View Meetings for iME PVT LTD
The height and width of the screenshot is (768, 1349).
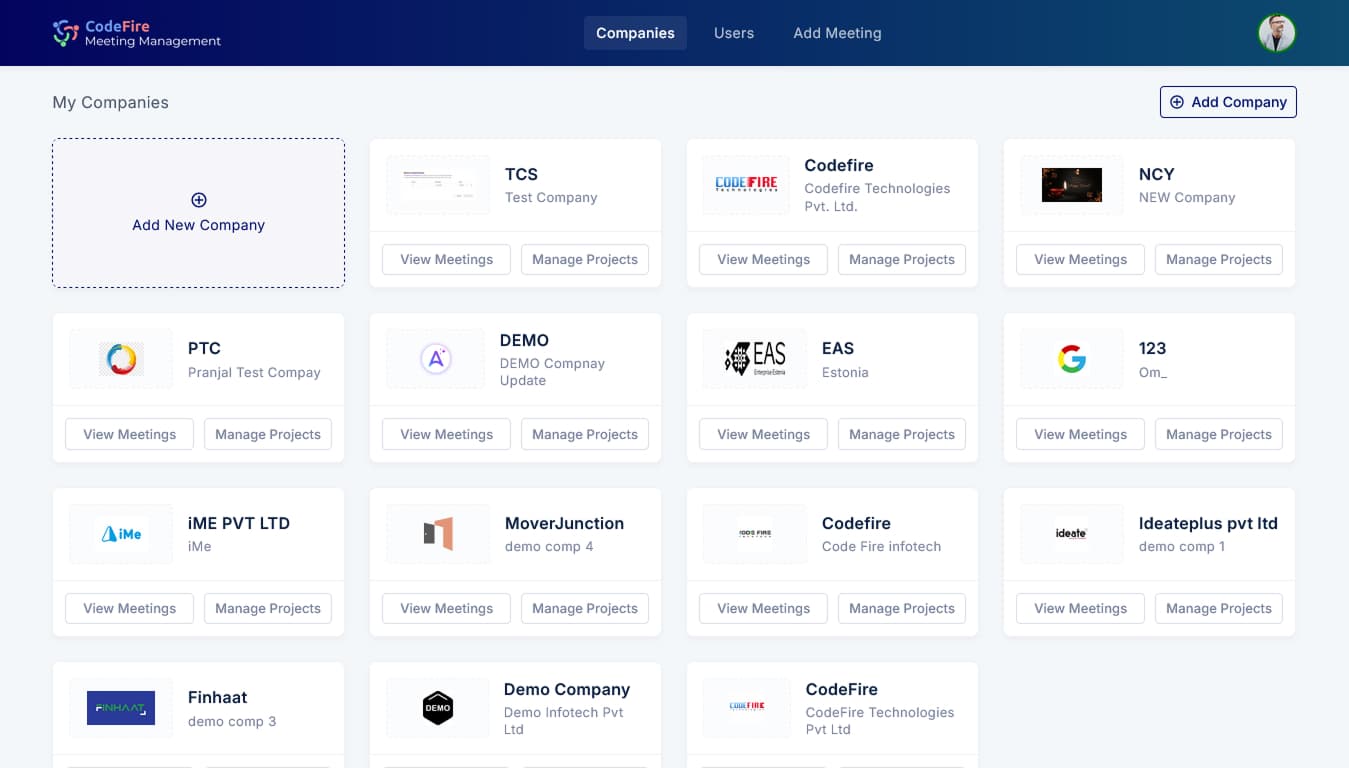[x=129, y=608]
